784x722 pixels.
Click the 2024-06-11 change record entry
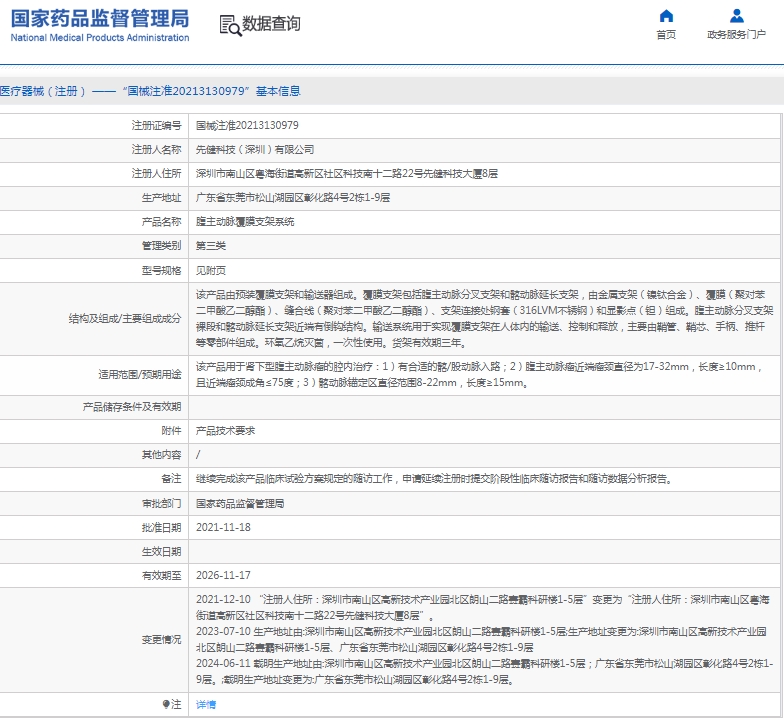pyautogui.click(x=484, y=672)
